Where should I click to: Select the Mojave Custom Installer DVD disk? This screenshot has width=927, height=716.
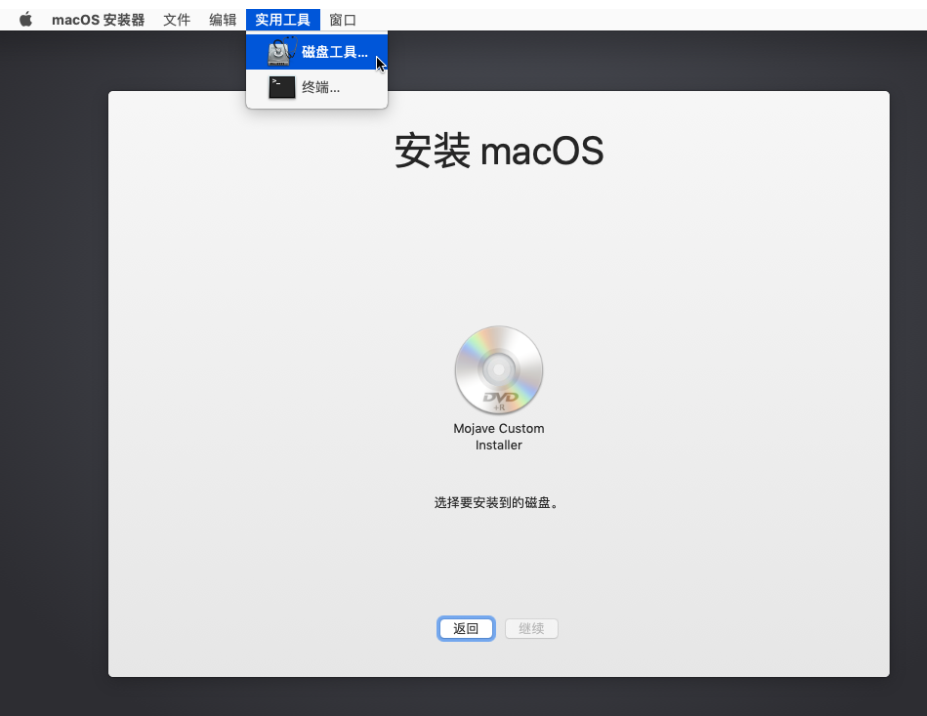click(498, 370)
